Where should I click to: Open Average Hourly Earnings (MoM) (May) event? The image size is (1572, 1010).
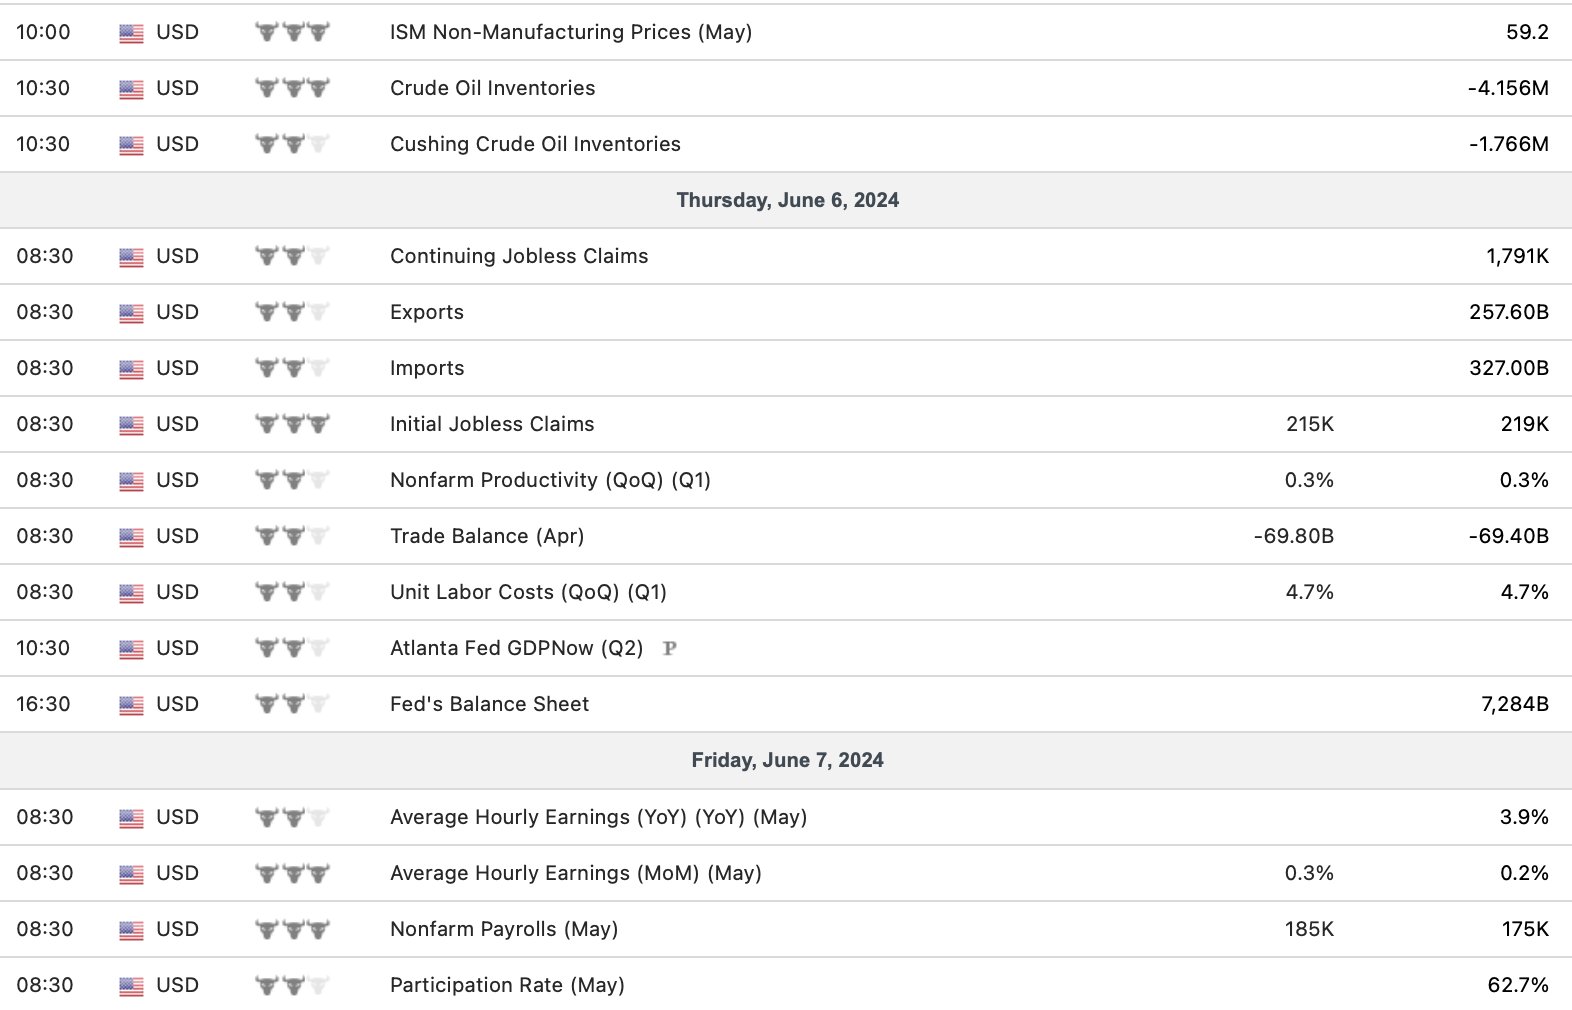point(575,873)
